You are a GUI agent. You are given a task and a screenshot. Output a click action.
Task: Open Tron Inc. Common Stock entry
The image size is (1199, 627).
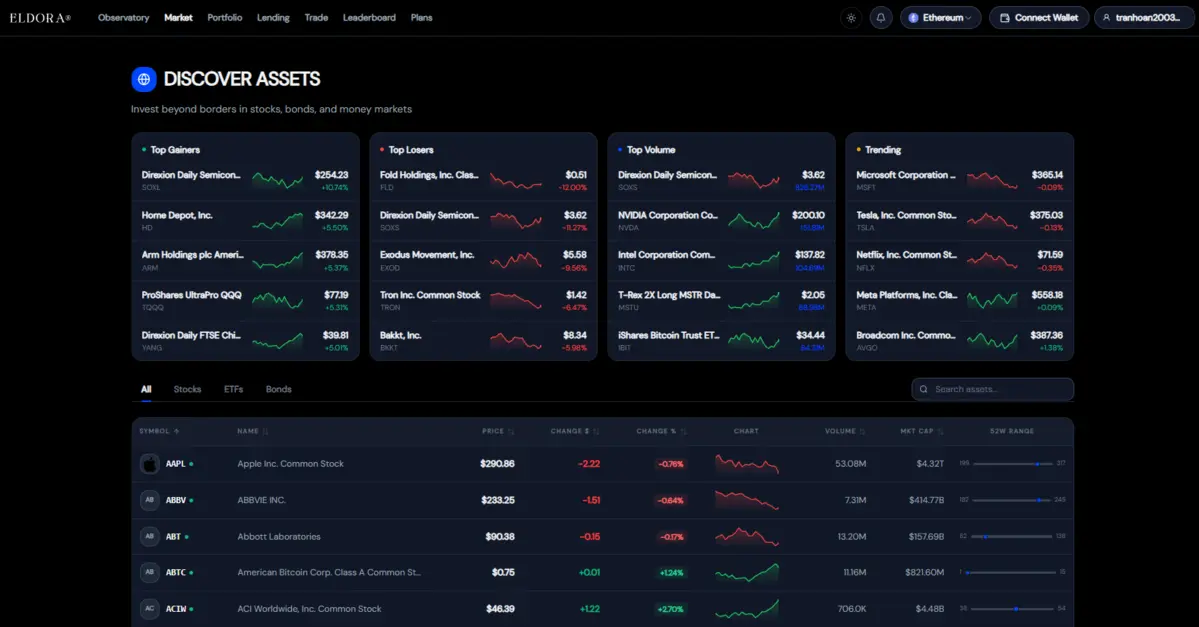[x=483, y=301]
